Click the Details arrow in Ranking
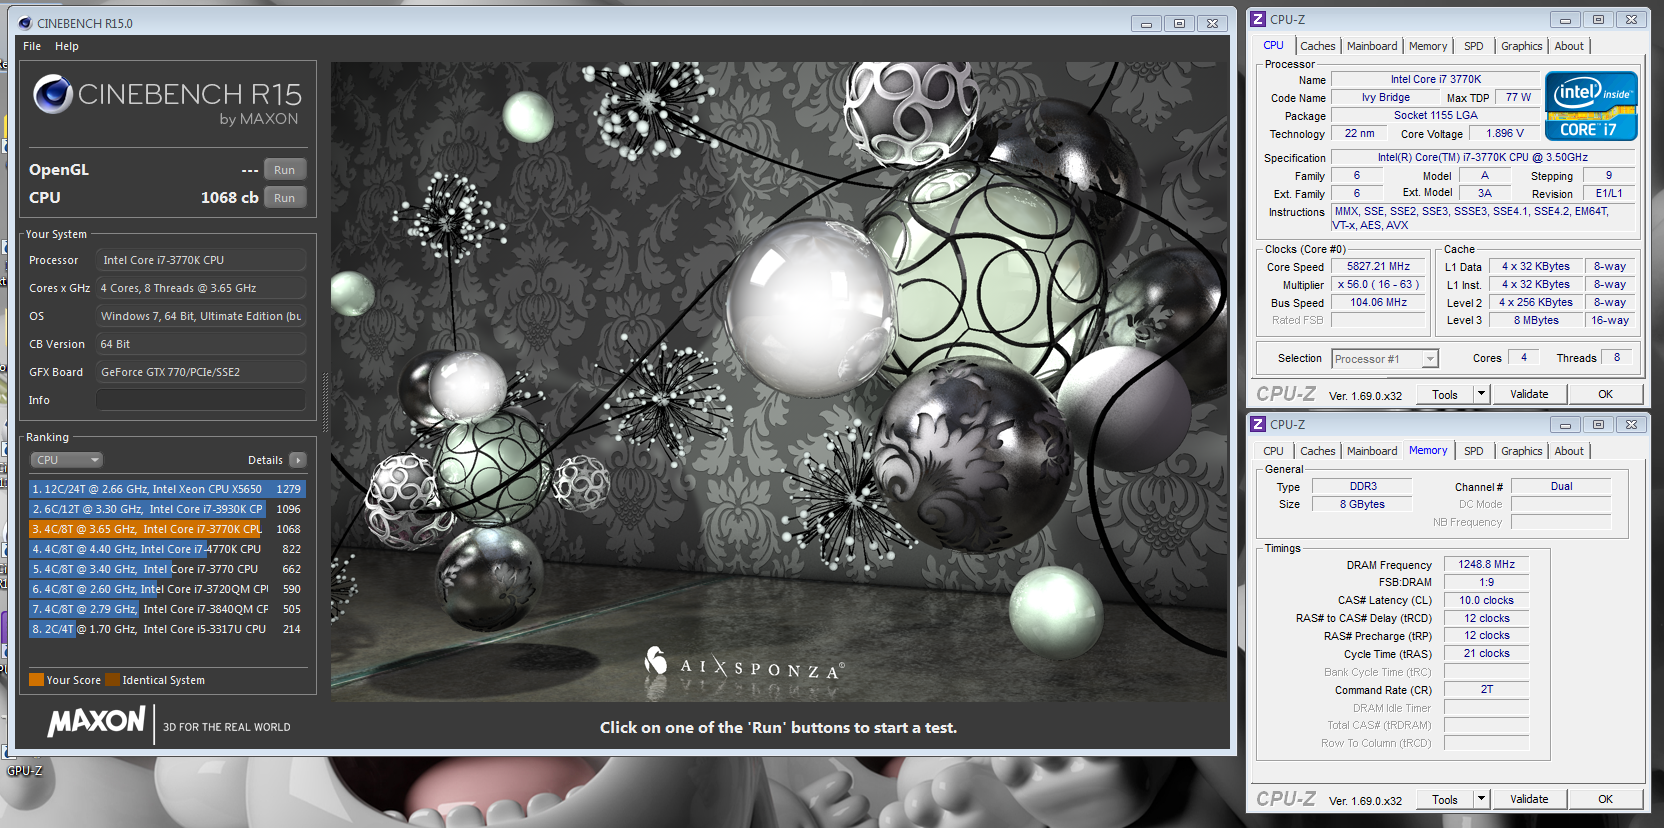Screen dimensions: 1664x828 click(x=297, y=460)
